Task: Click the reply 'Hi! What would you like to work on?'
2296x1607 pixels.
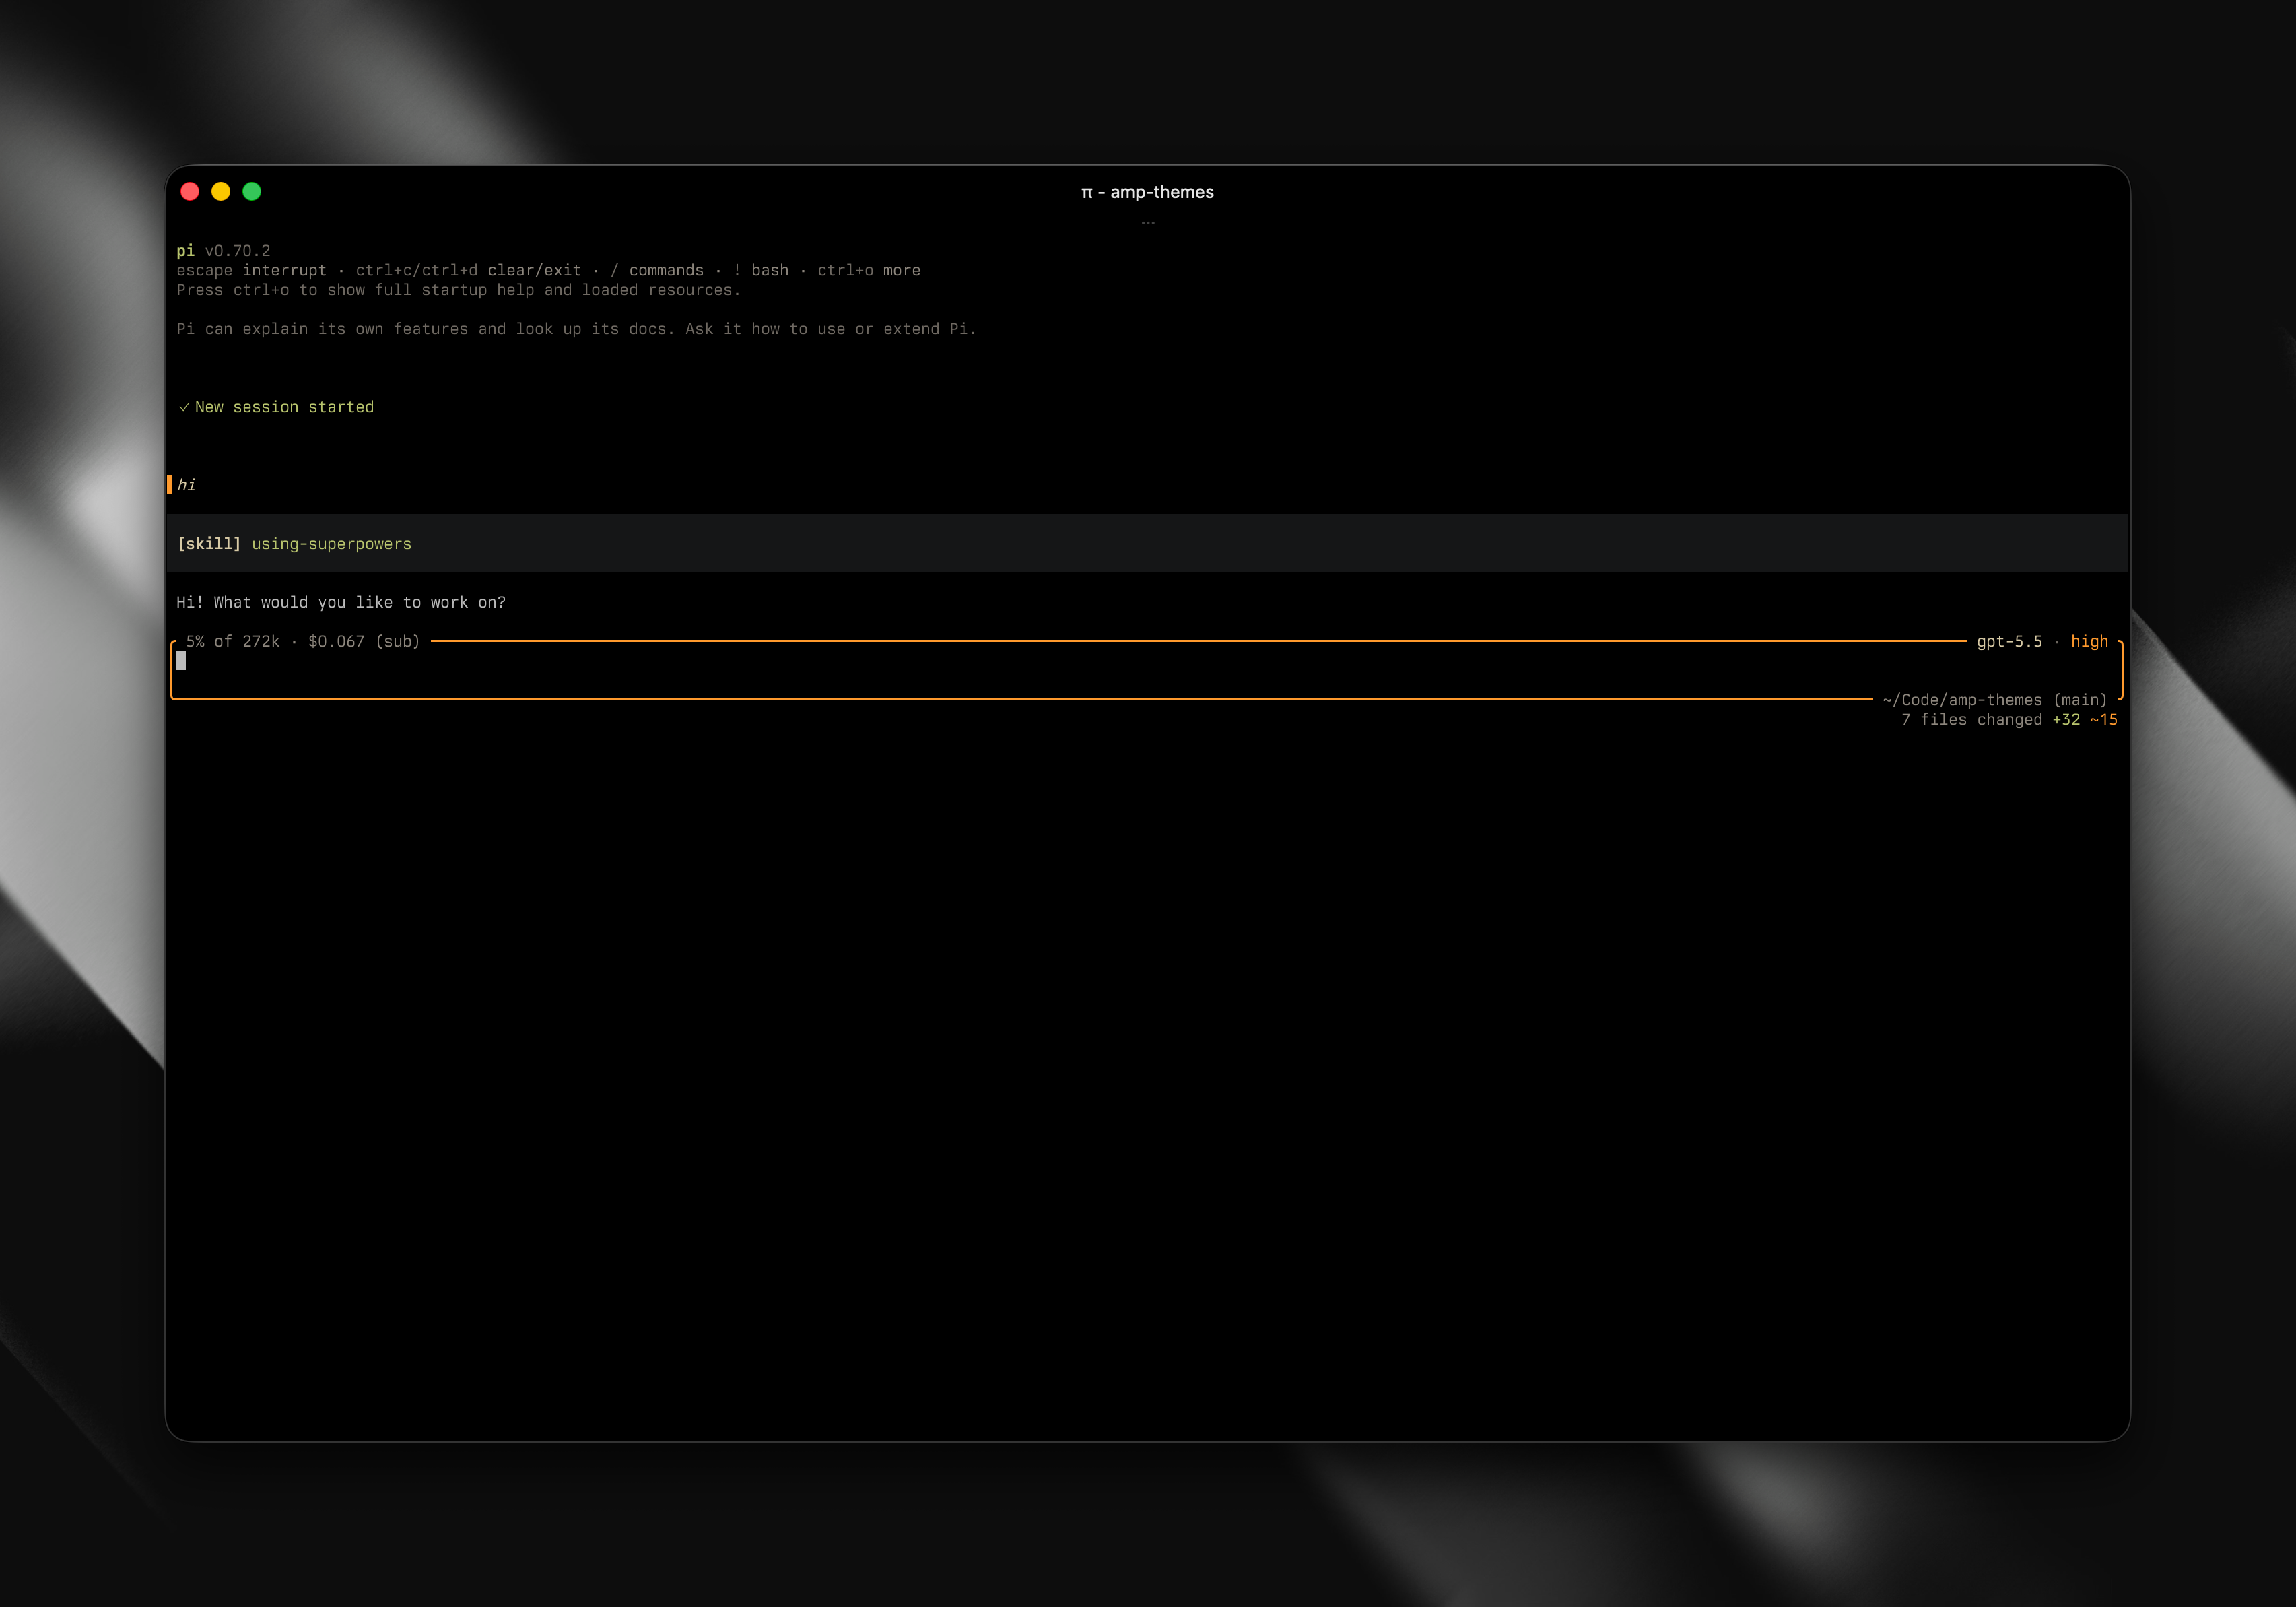Action: pos(341,602)
